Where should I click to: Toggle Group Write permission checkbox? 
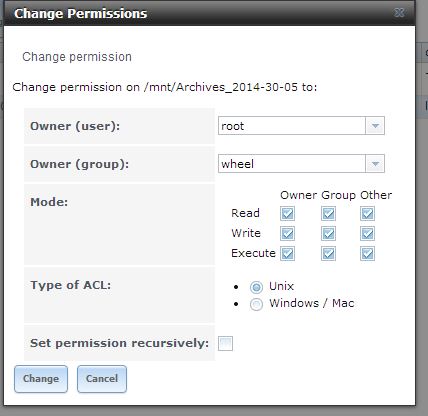pyautogui.click(x=328, y=234)
